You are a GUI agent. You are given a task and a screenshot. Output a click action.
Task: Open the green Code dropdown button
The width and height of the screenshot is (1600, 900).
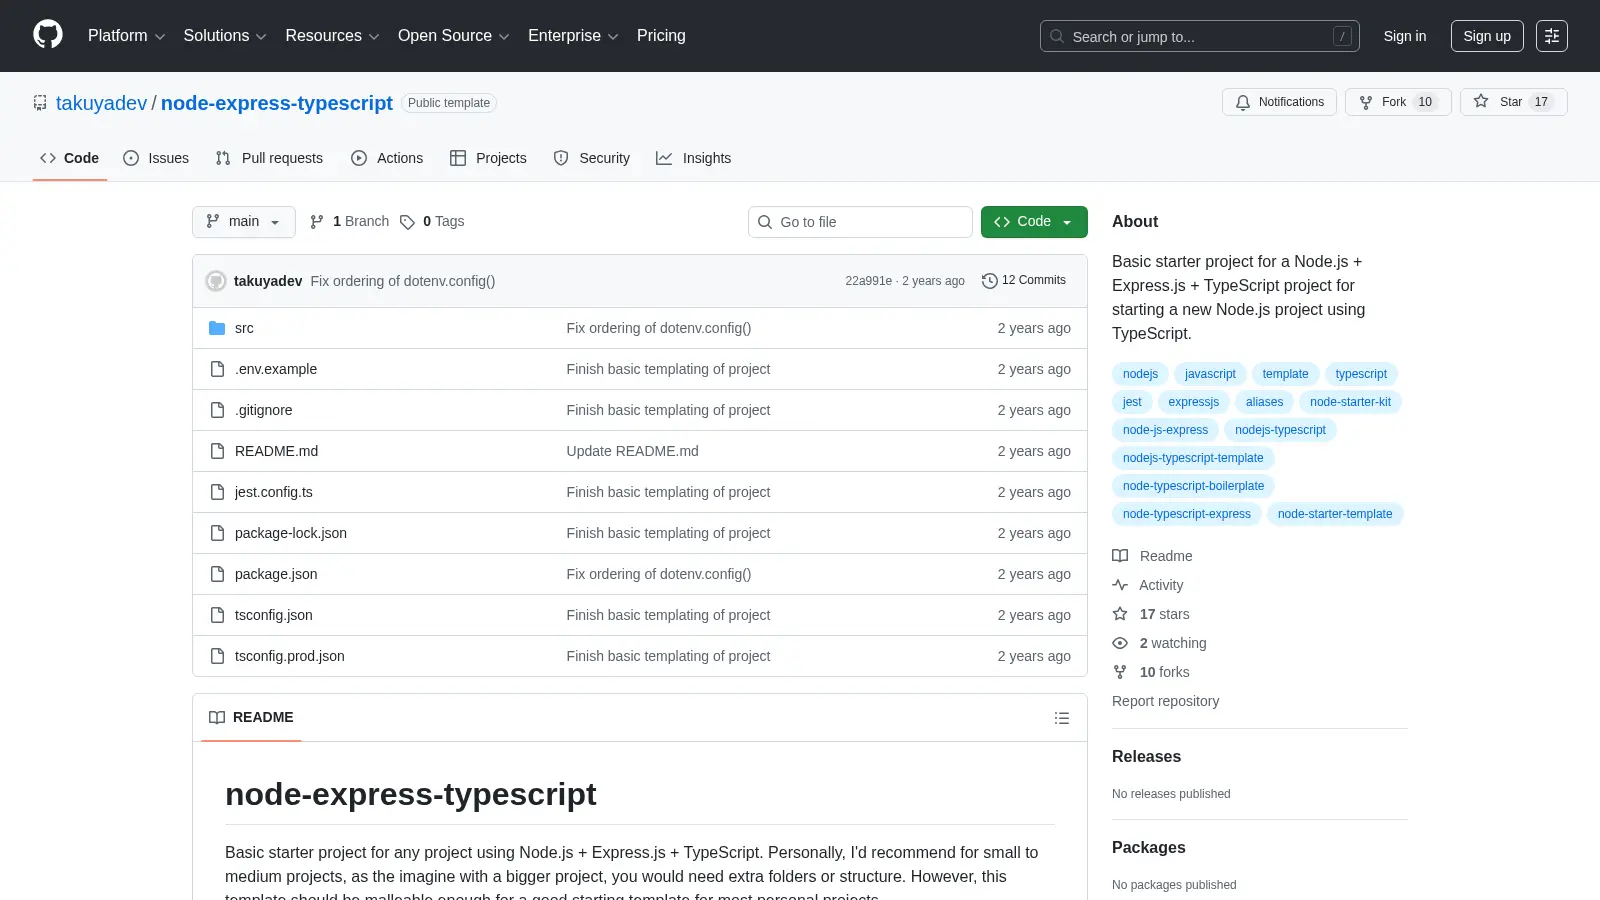pyautogui.click(x=1034, y=222)
